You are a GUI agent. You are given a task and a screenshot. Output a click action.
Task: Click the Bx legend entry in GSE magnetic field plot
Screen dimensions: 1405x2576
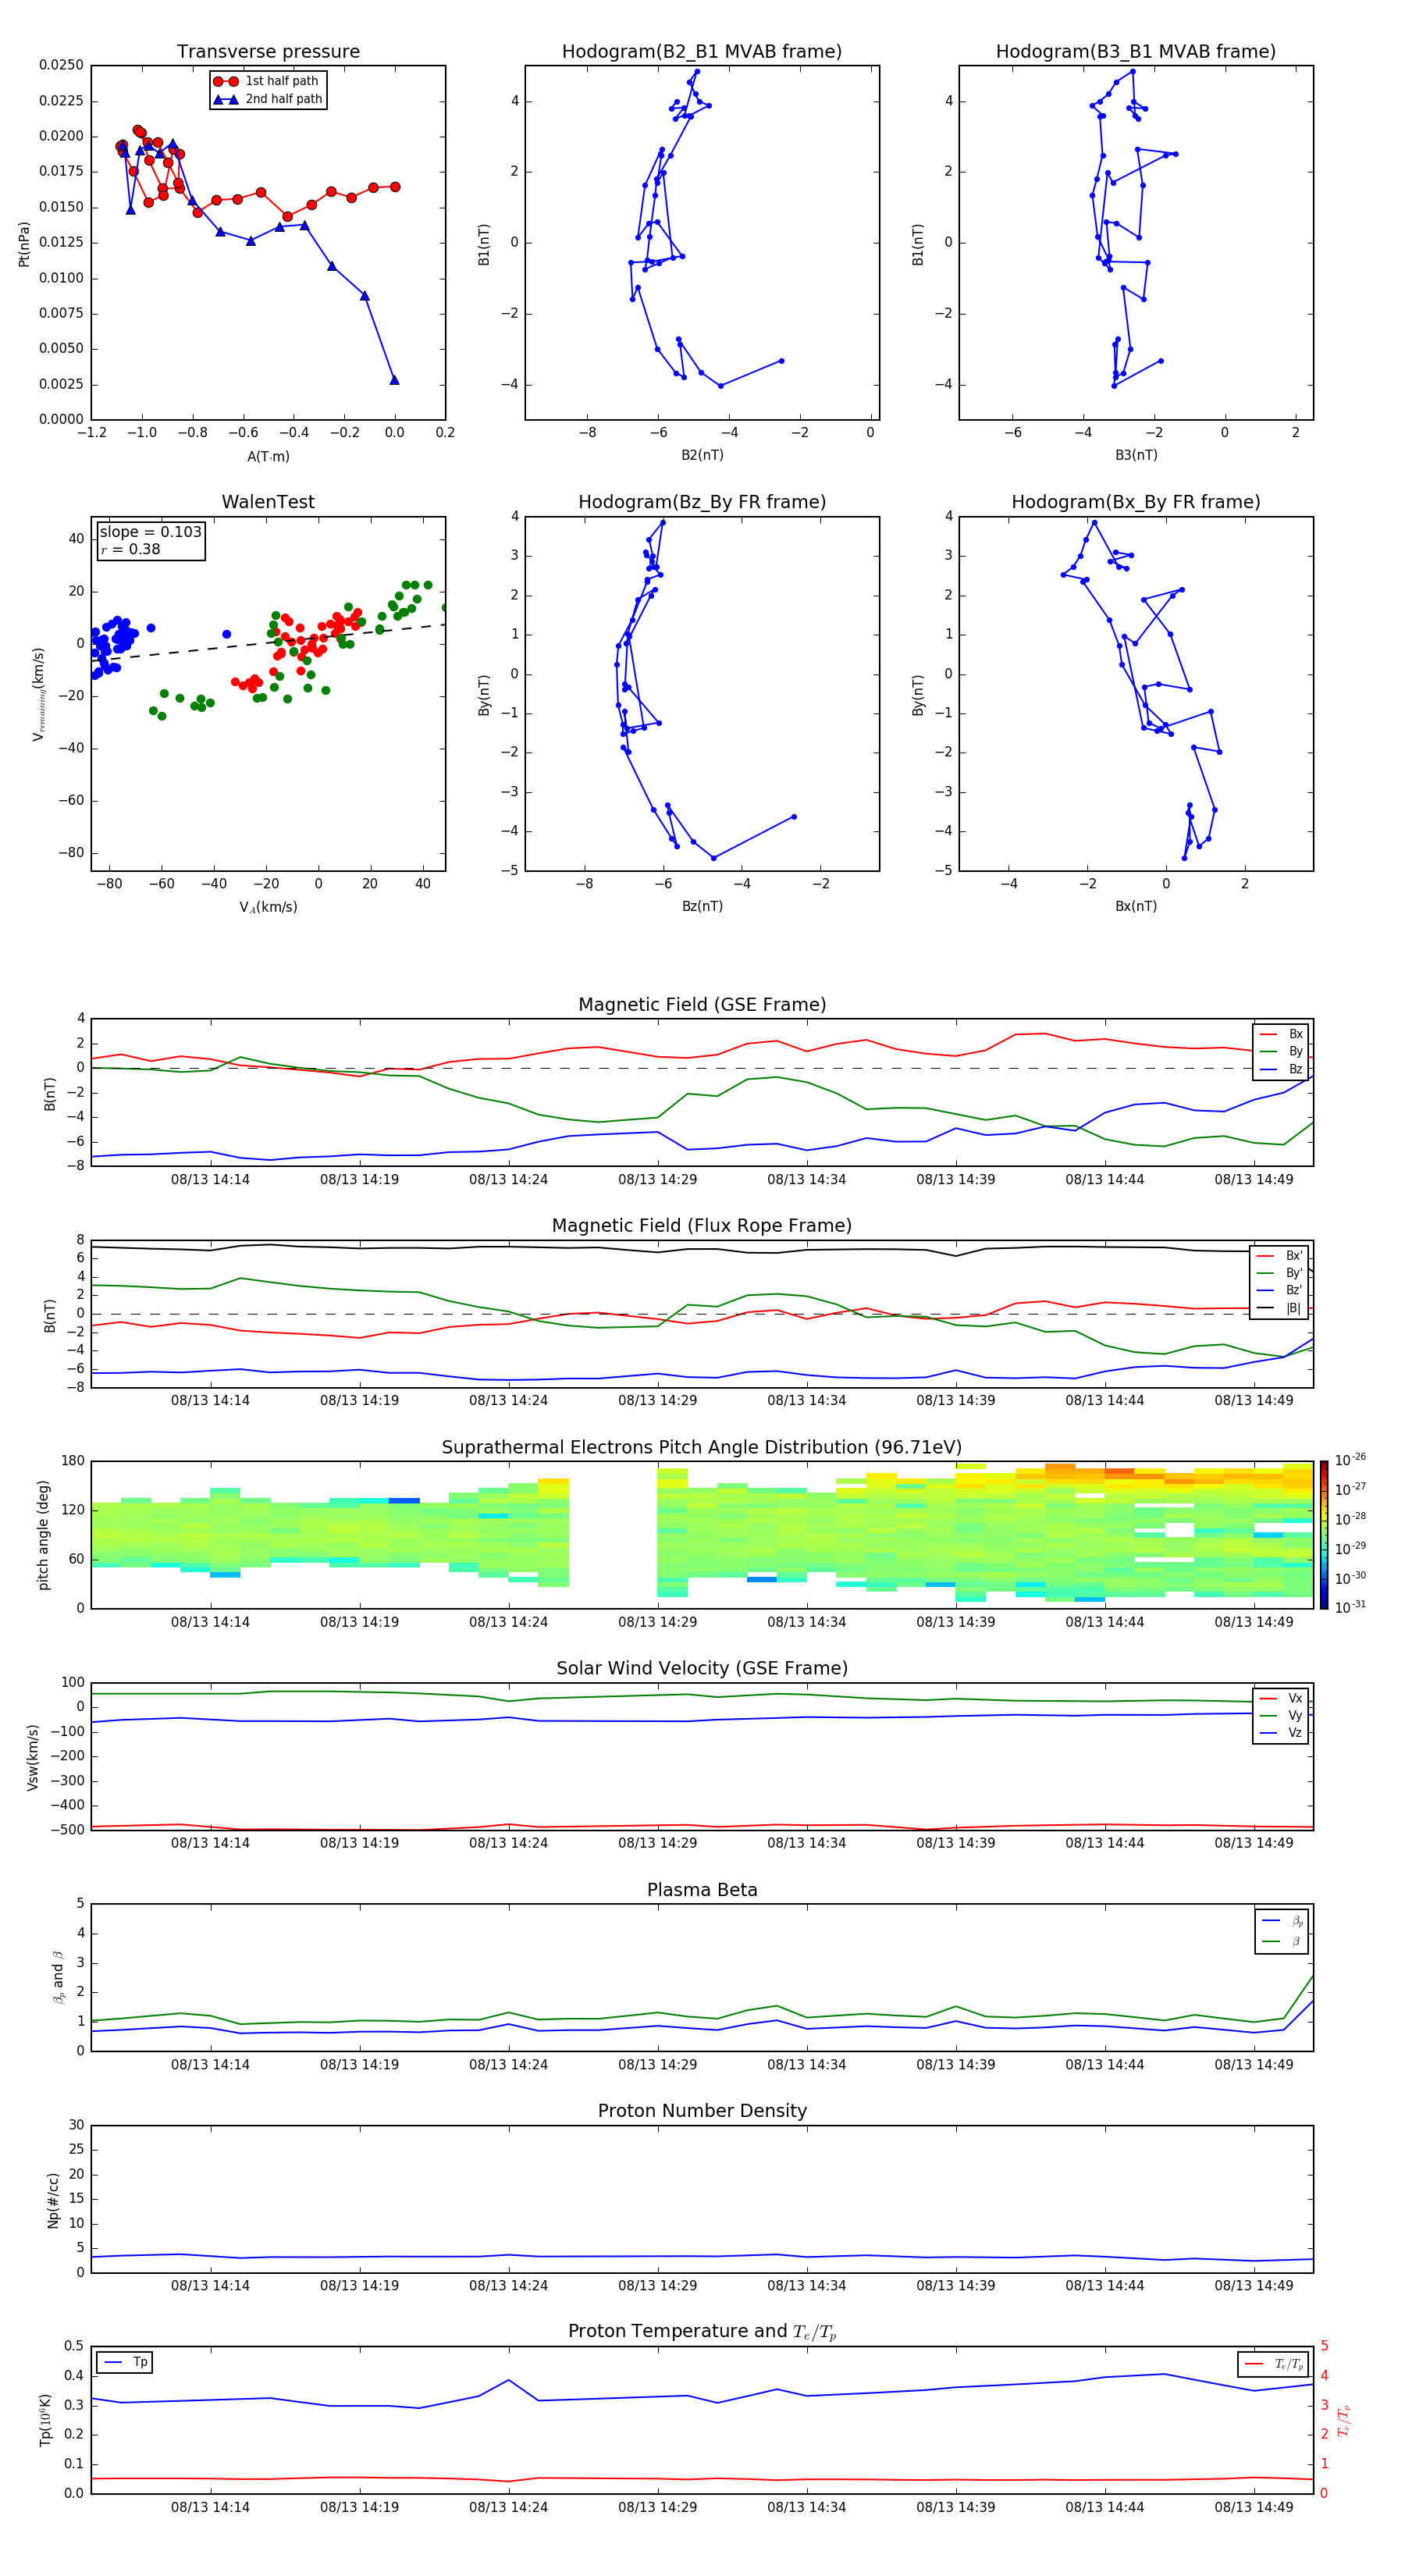[1281, 1034]
